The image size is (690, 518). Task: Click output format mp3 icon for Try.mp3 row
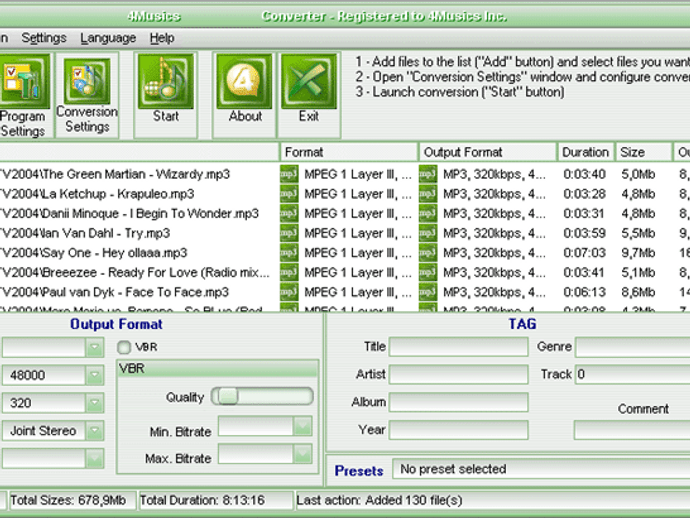click(428, 233)
